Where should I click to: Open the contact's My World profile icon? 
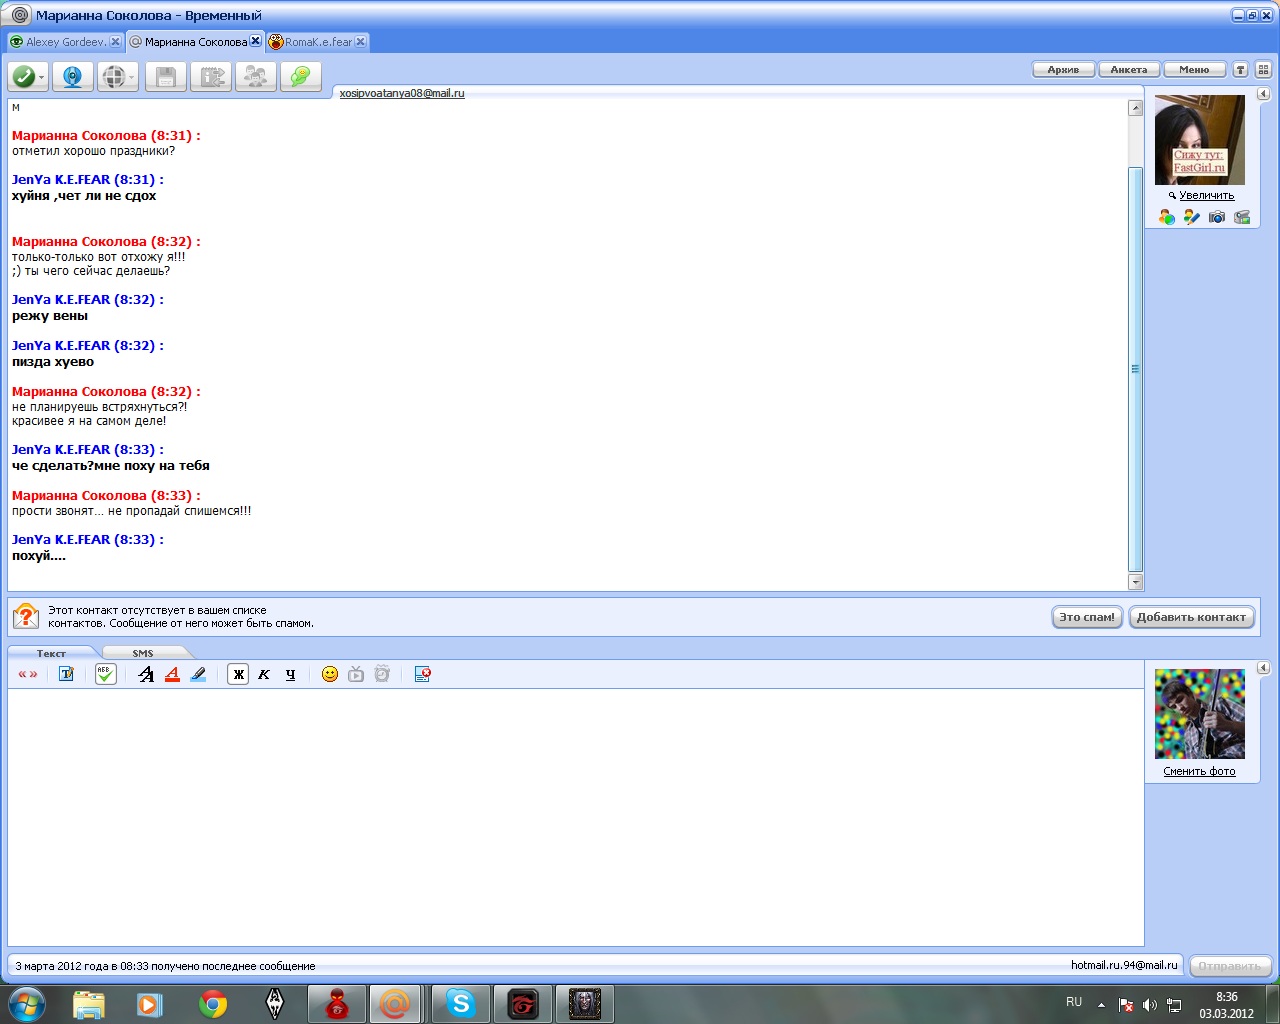tap(1167, 217)
